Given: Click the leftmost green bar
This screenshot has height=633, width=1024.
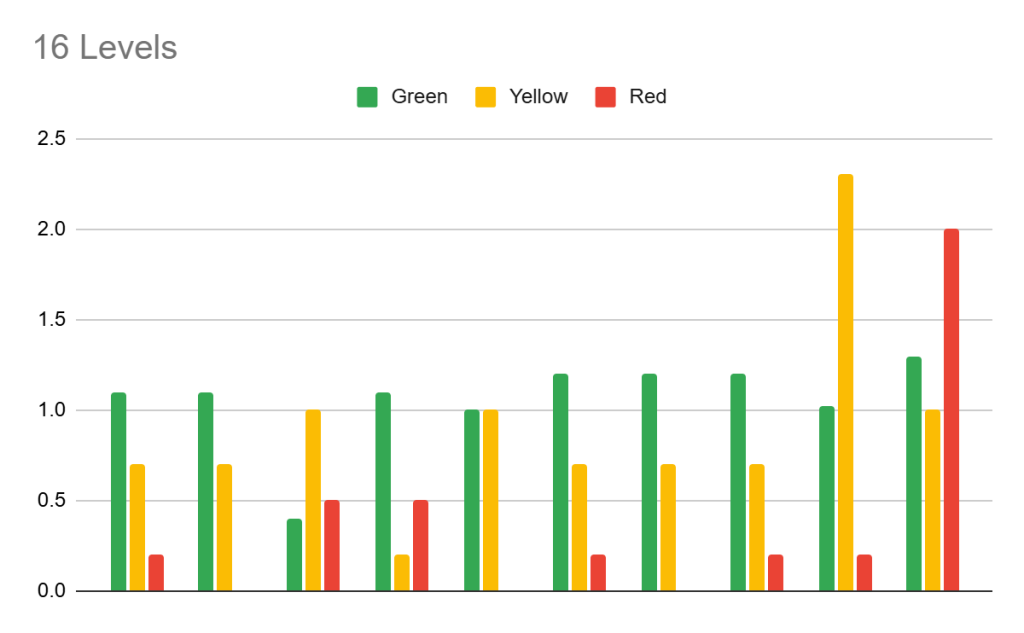Looking at the screenshot, I should pyautogui.click(x=118, y=491).
